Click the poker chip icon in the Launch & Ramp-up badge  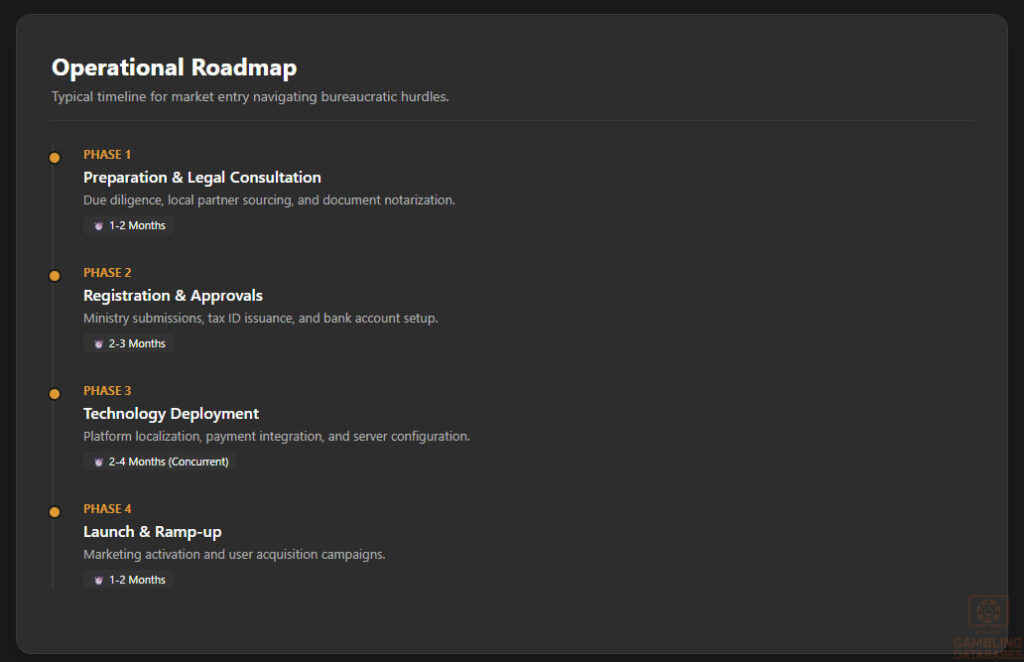pyautogui.click(x=98, y=579)
